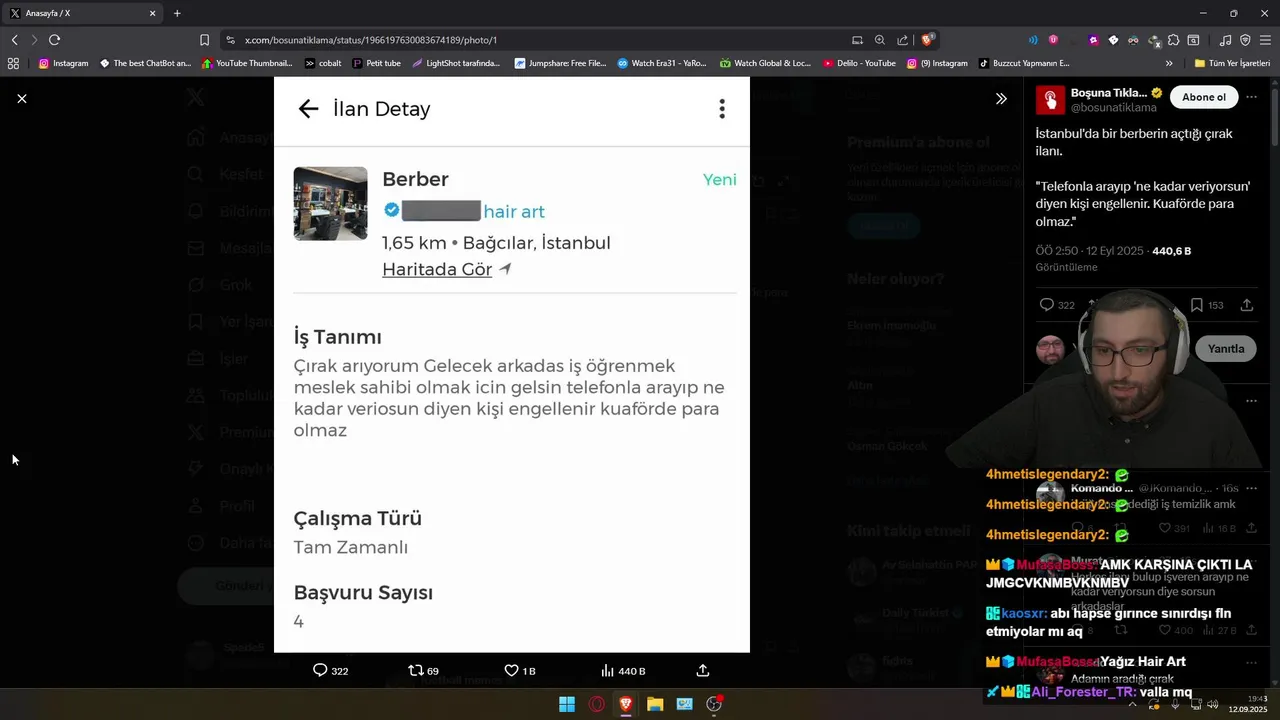Screen dimensions: 1280x720
Task: Click the 'Yanıtla' reply button
Action: tap(1226, 349)
